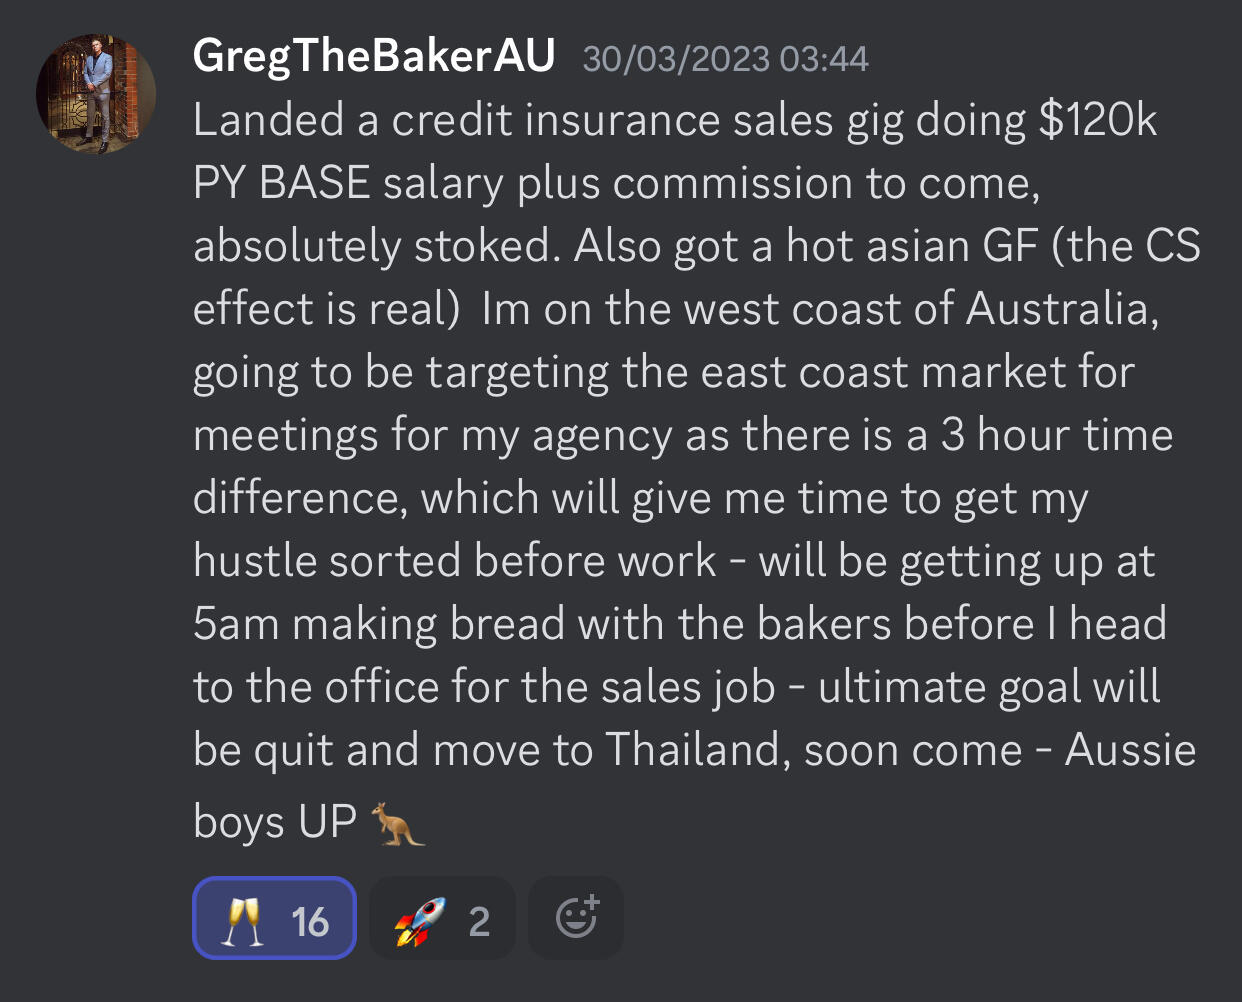Viewport: 1242px width, 1002px height.
Task: Click the "Aussie" text near message end
Action: tap(1130, 750)
